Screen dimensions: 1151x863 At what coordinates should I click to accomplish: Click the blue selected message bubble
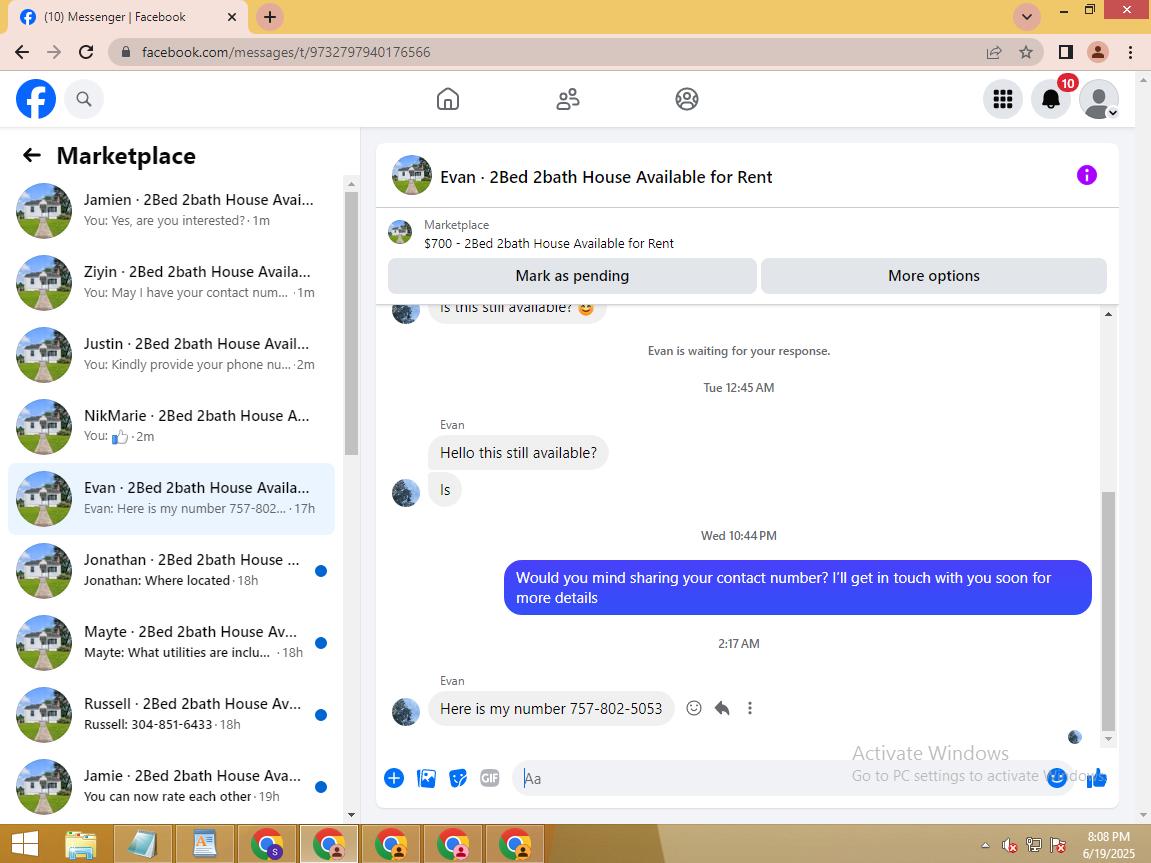[797, 588]
